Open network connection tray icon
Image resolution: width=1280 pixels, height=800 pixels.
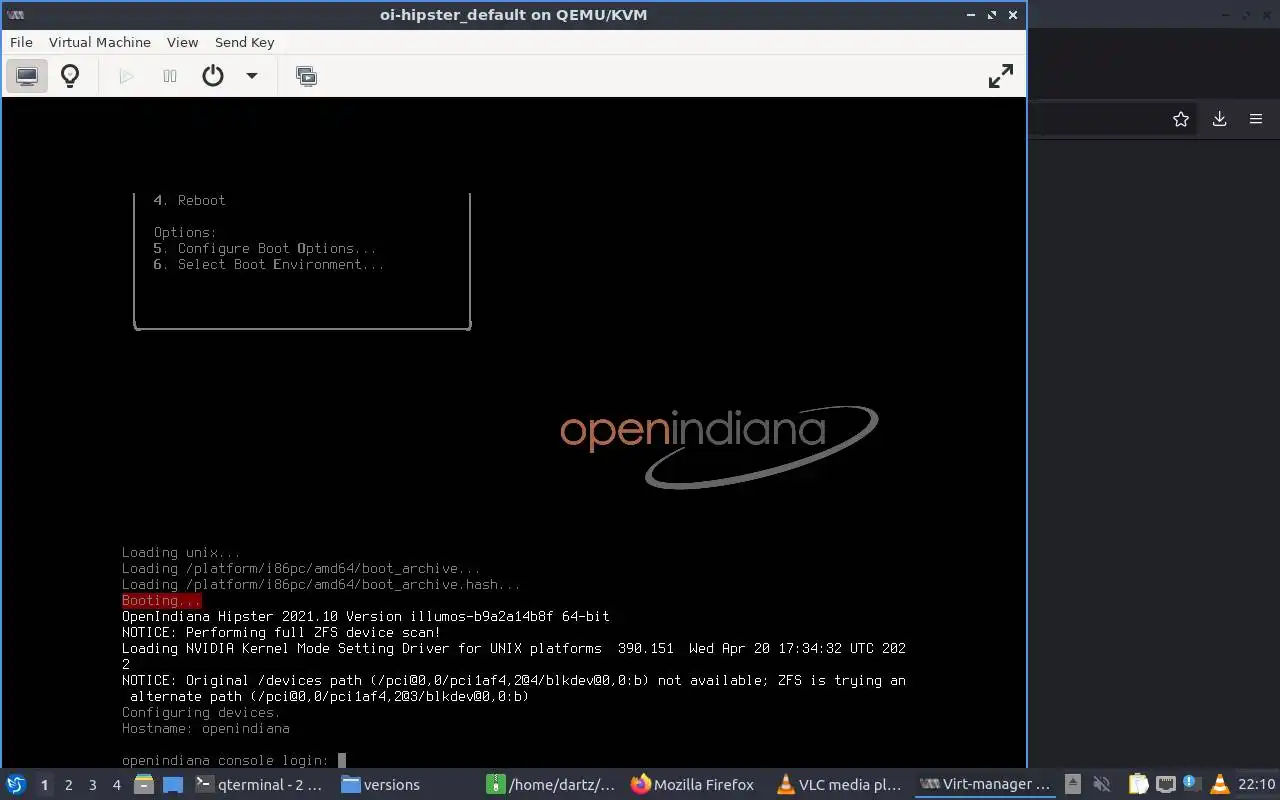click(1165, 784)
